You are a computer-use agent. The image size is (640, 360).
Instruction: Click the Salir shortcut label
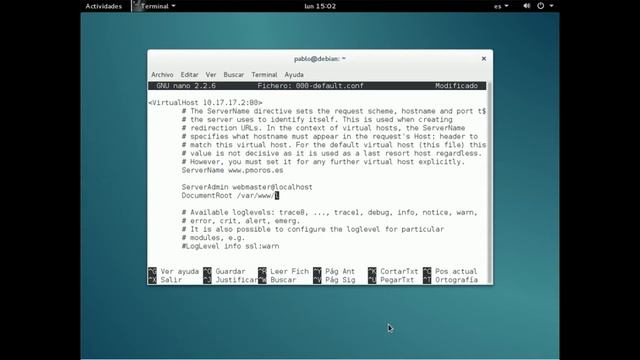coord(171,280)
